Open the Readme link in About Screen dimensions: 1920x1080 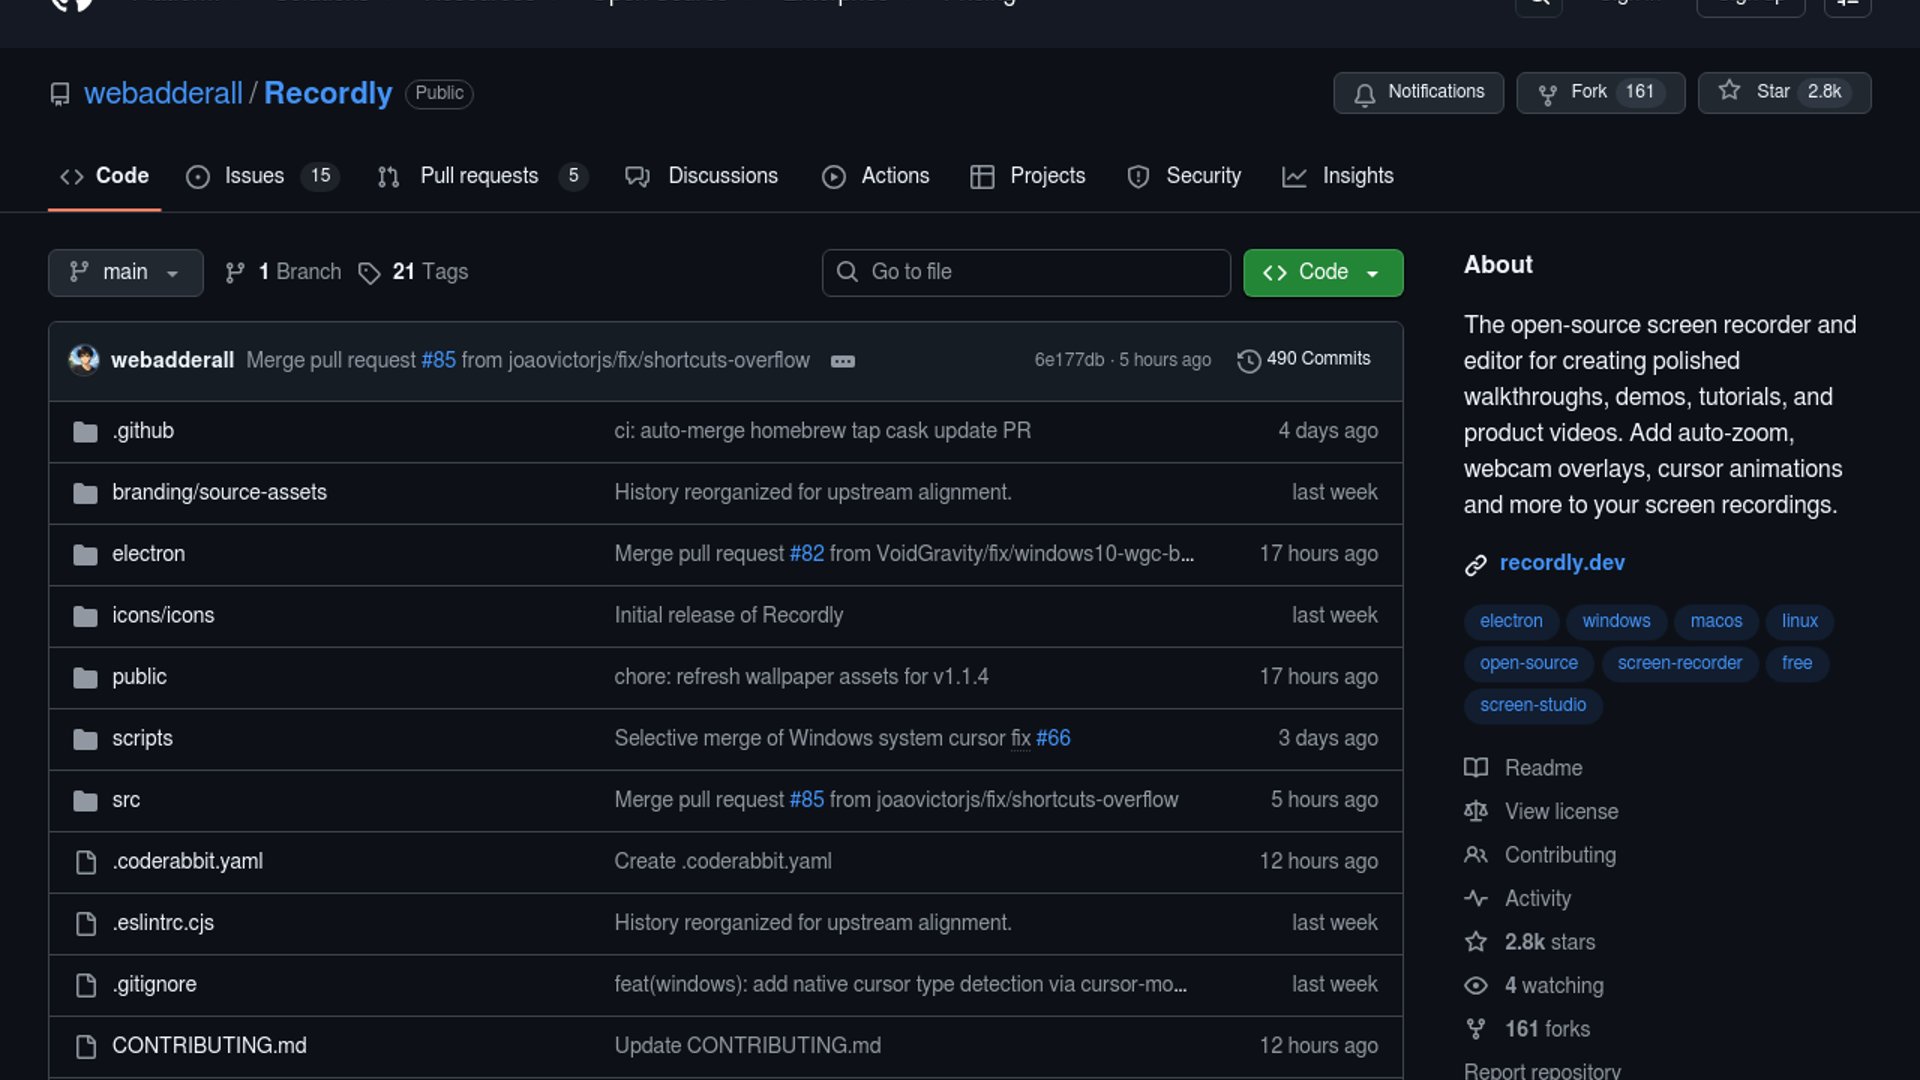click(1543, 768)
